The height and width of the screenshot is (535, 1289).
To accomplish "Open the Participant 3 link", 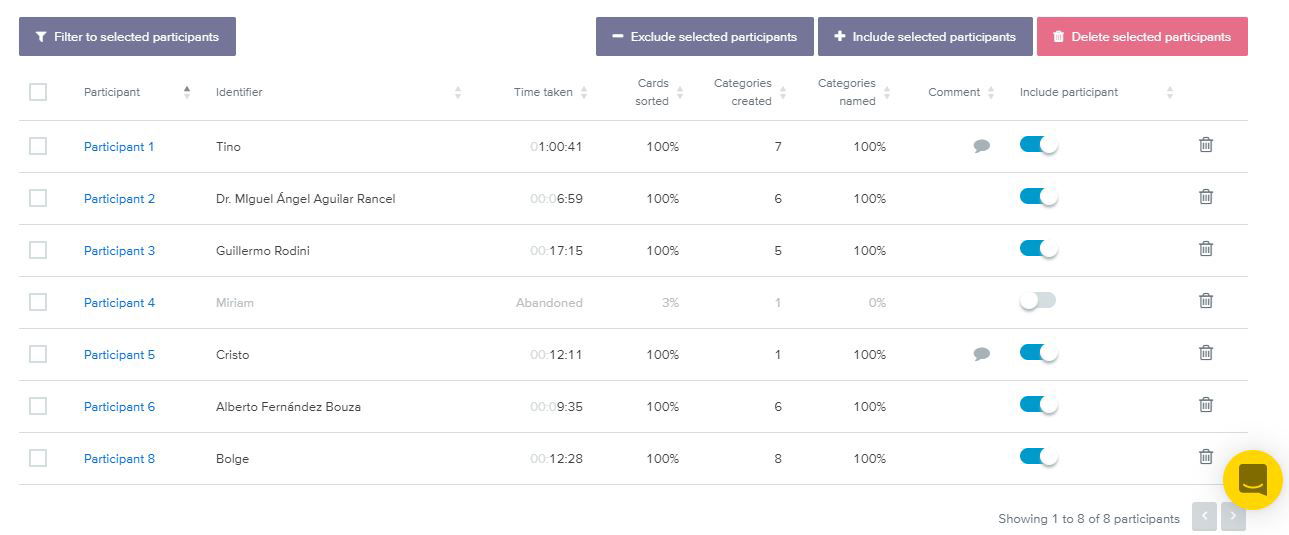I will (119, 251).
